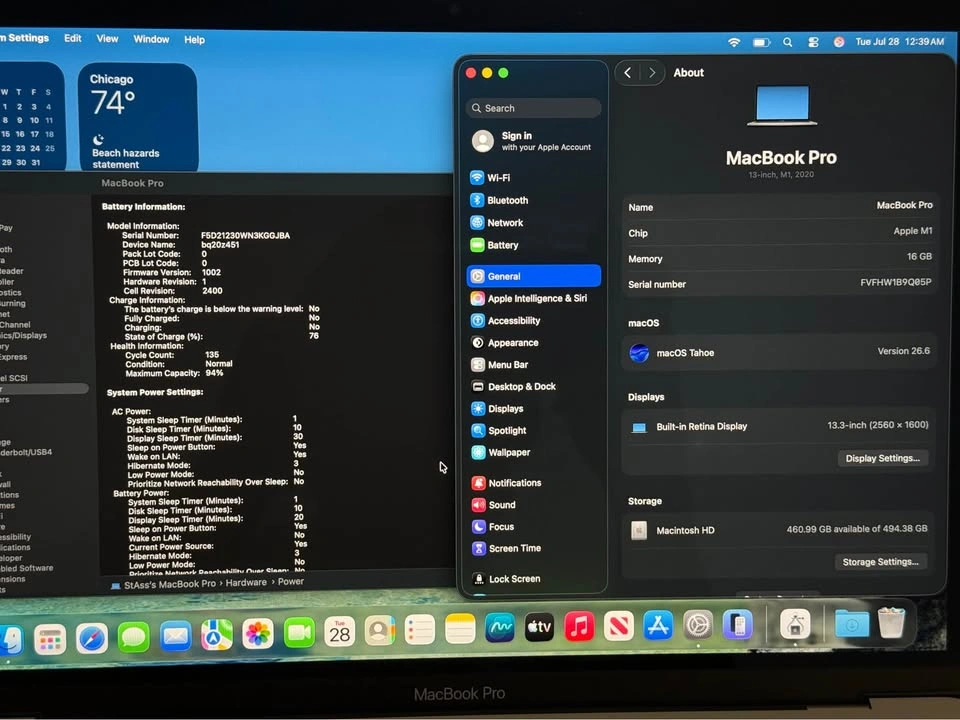Click Storage Settings… button
The image size is (960, 720).
(880, 561)
